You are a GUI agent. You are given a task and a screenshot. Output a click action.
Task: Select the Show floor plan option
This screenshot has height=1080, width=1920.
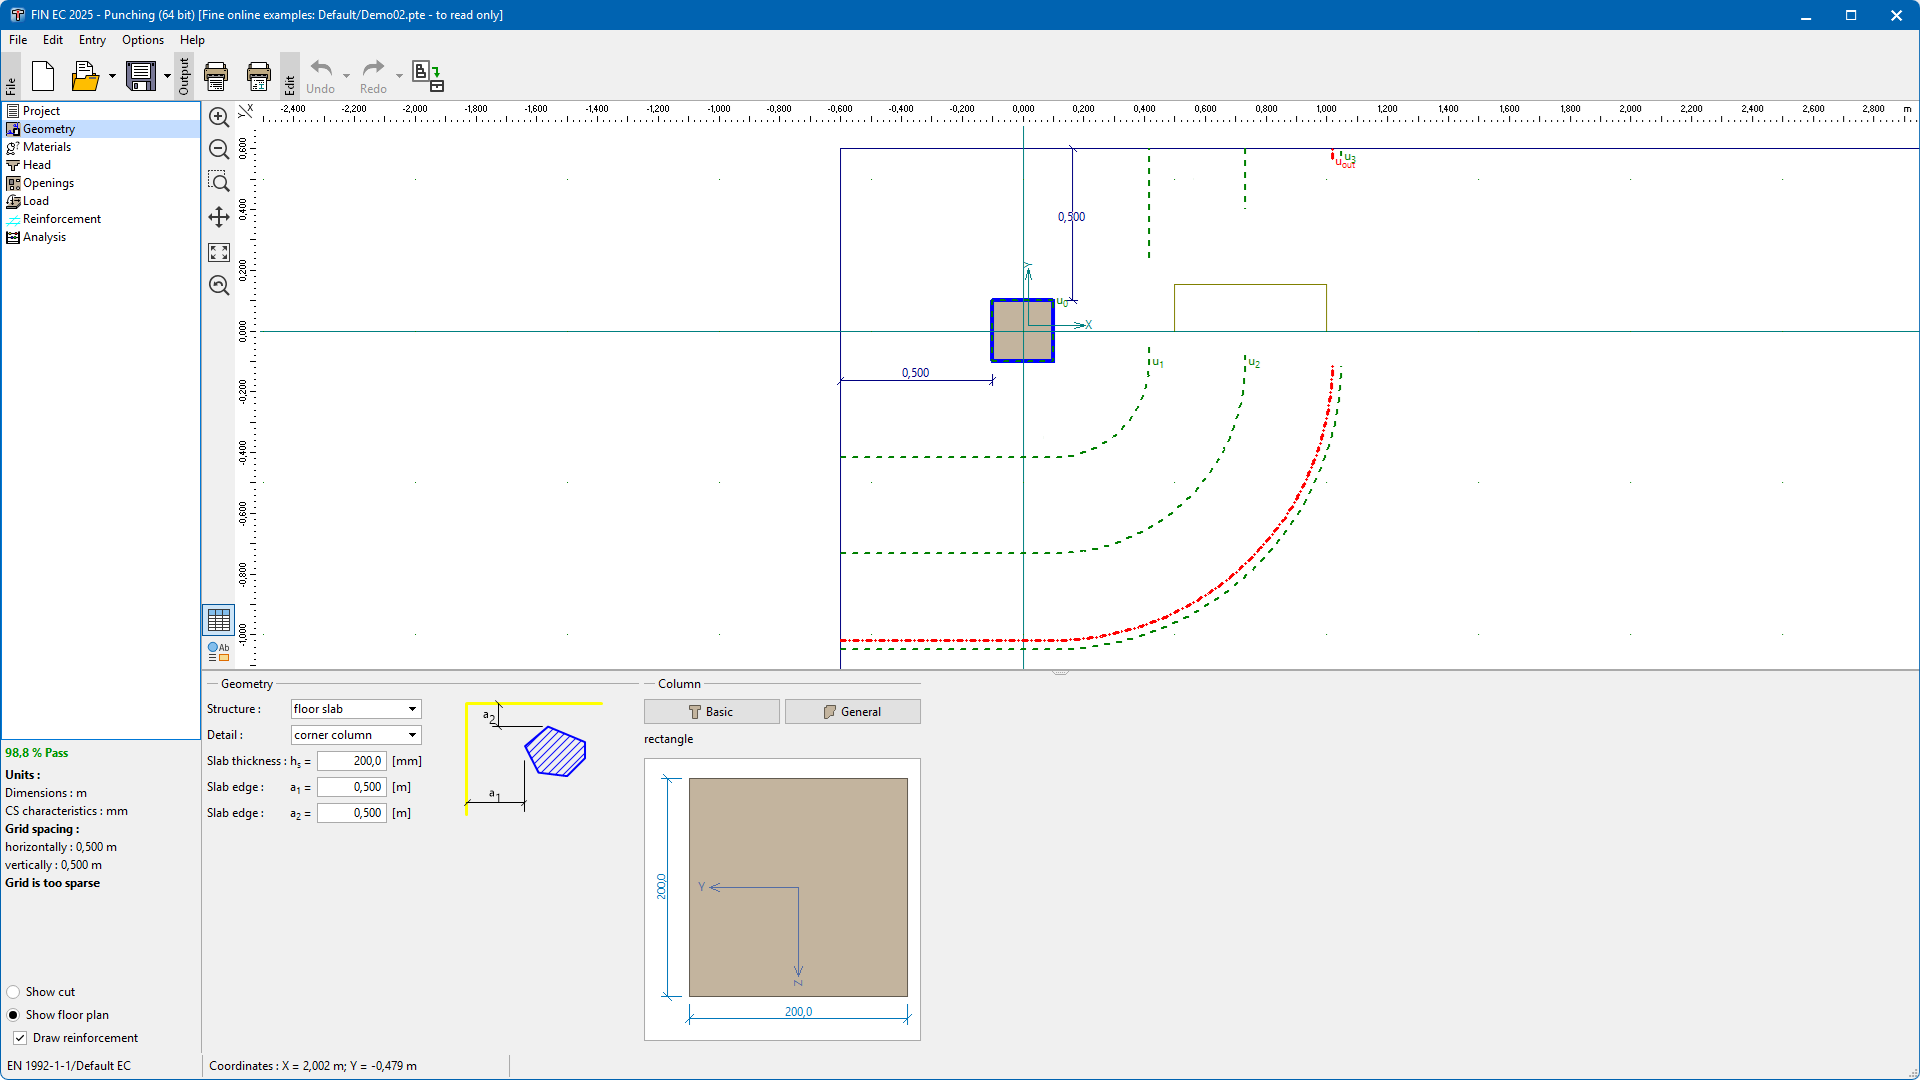(13, 1015)
